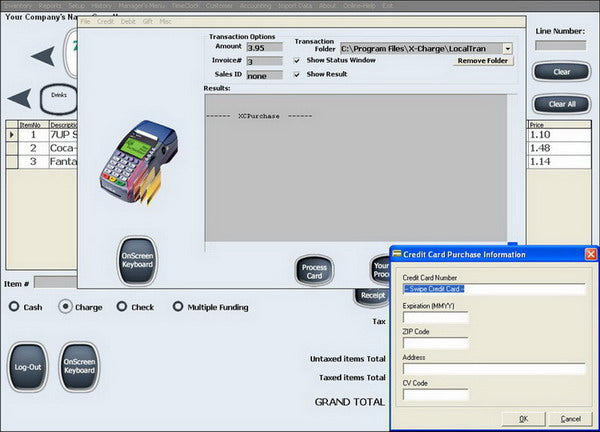The image size is (600, 432).
Task: Choose the Multiple Funding radio option
Action: (x=178, y=306)
